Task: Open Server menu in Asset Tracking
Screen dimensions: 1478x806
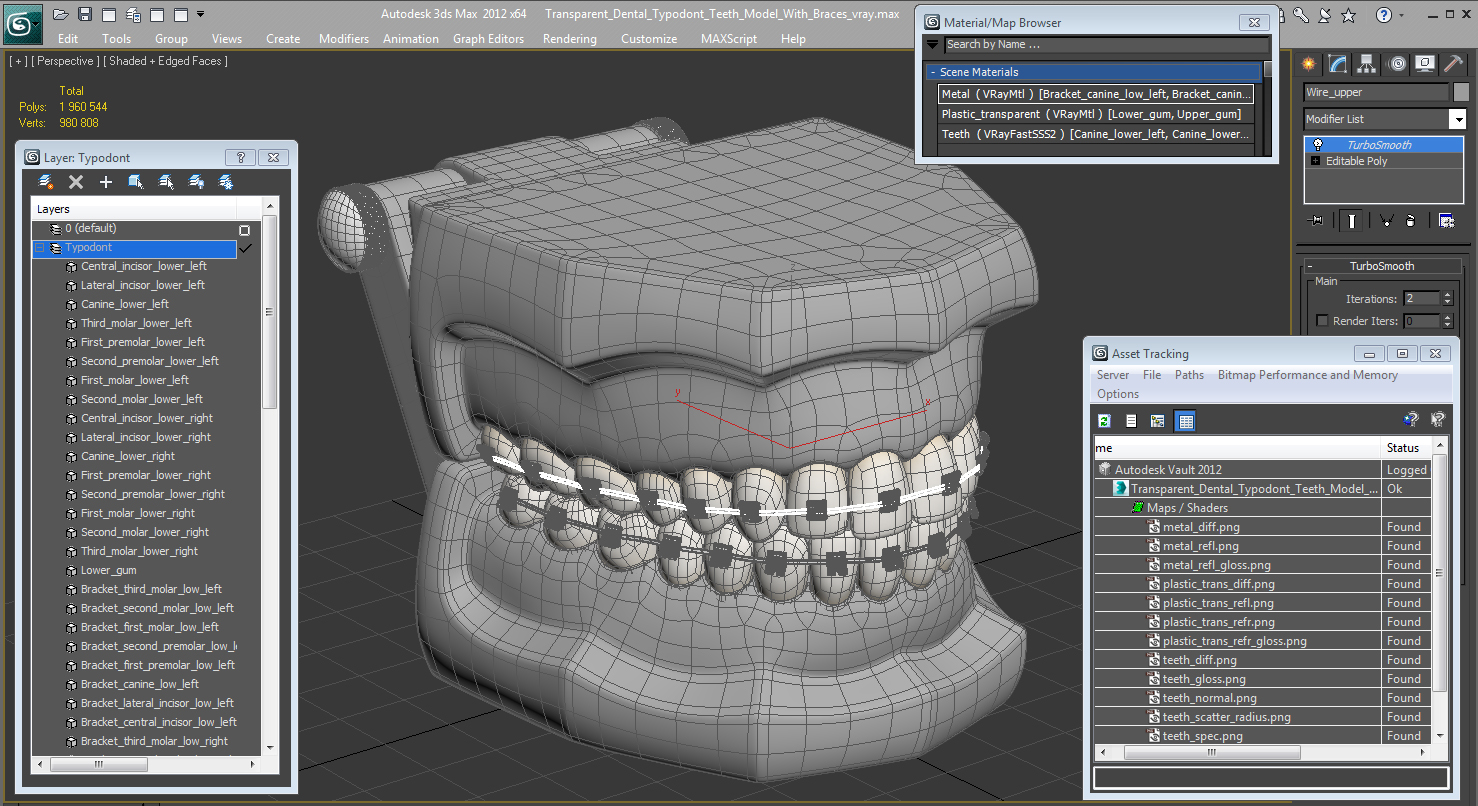Action: pos(1113,375)
